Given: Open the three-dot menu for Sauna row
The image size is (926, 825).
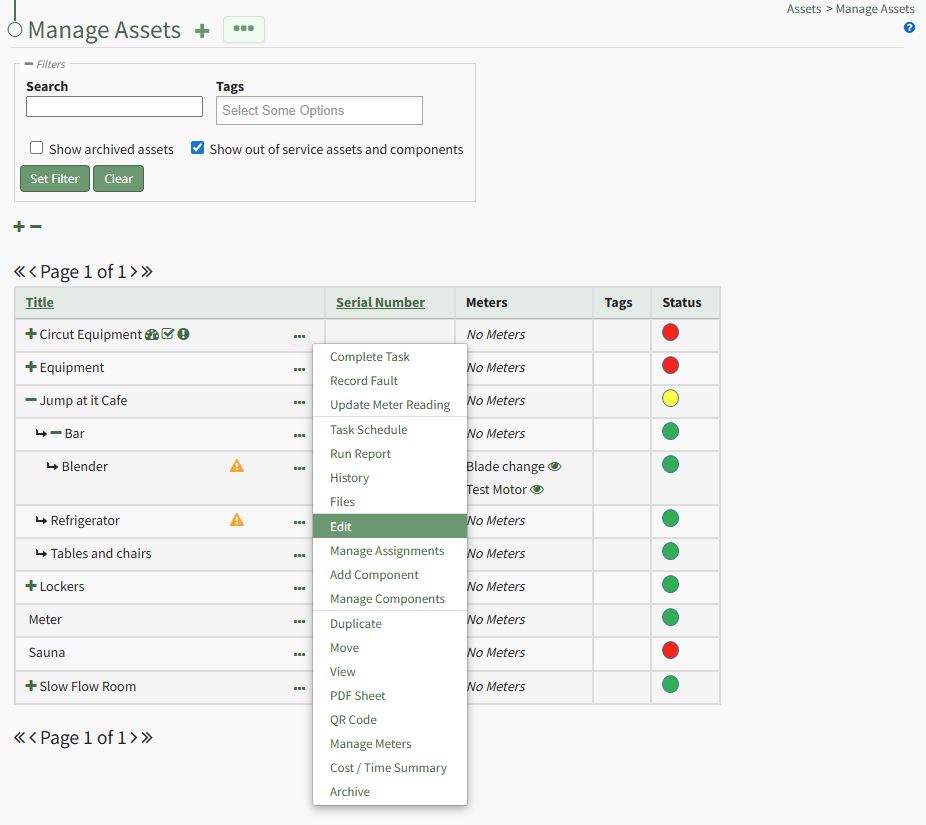Looking at the screenshot, I should (x=299, y=654).
